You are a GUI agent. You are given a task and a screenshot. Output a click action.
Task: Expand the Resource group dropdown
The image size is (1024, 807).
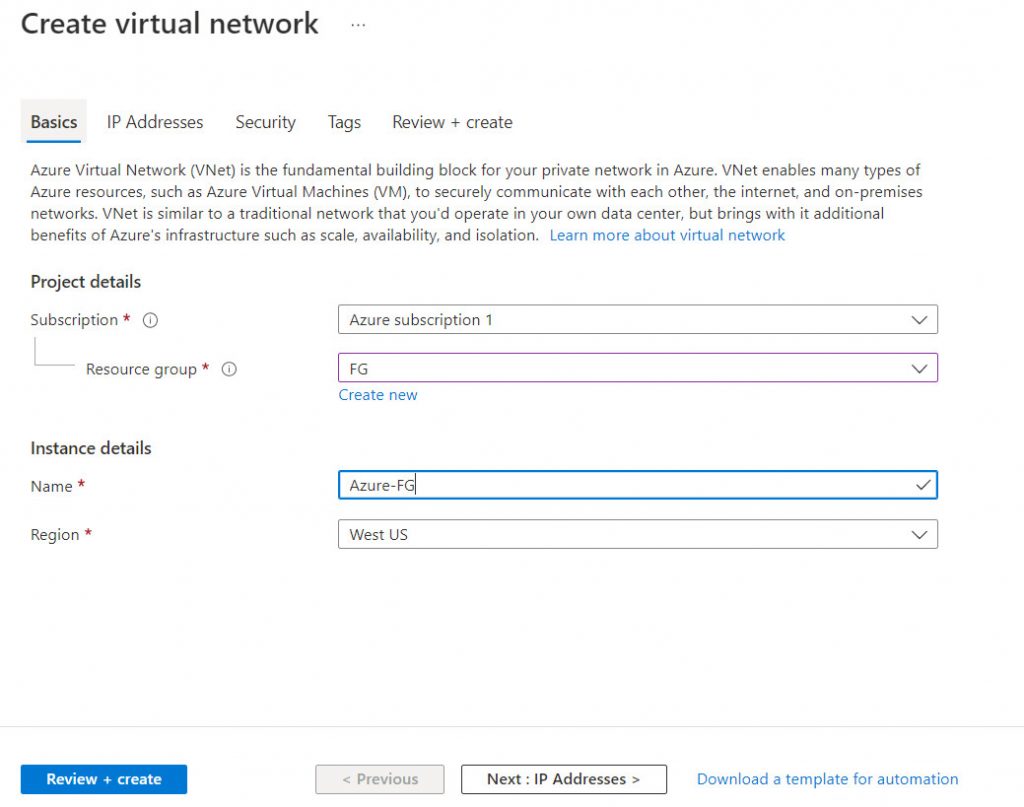click(x=920, y=368)
